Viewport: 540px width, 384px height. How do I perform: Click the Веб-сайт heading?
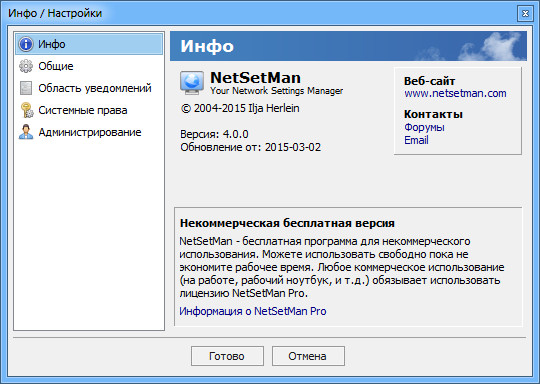pos(429,81)
